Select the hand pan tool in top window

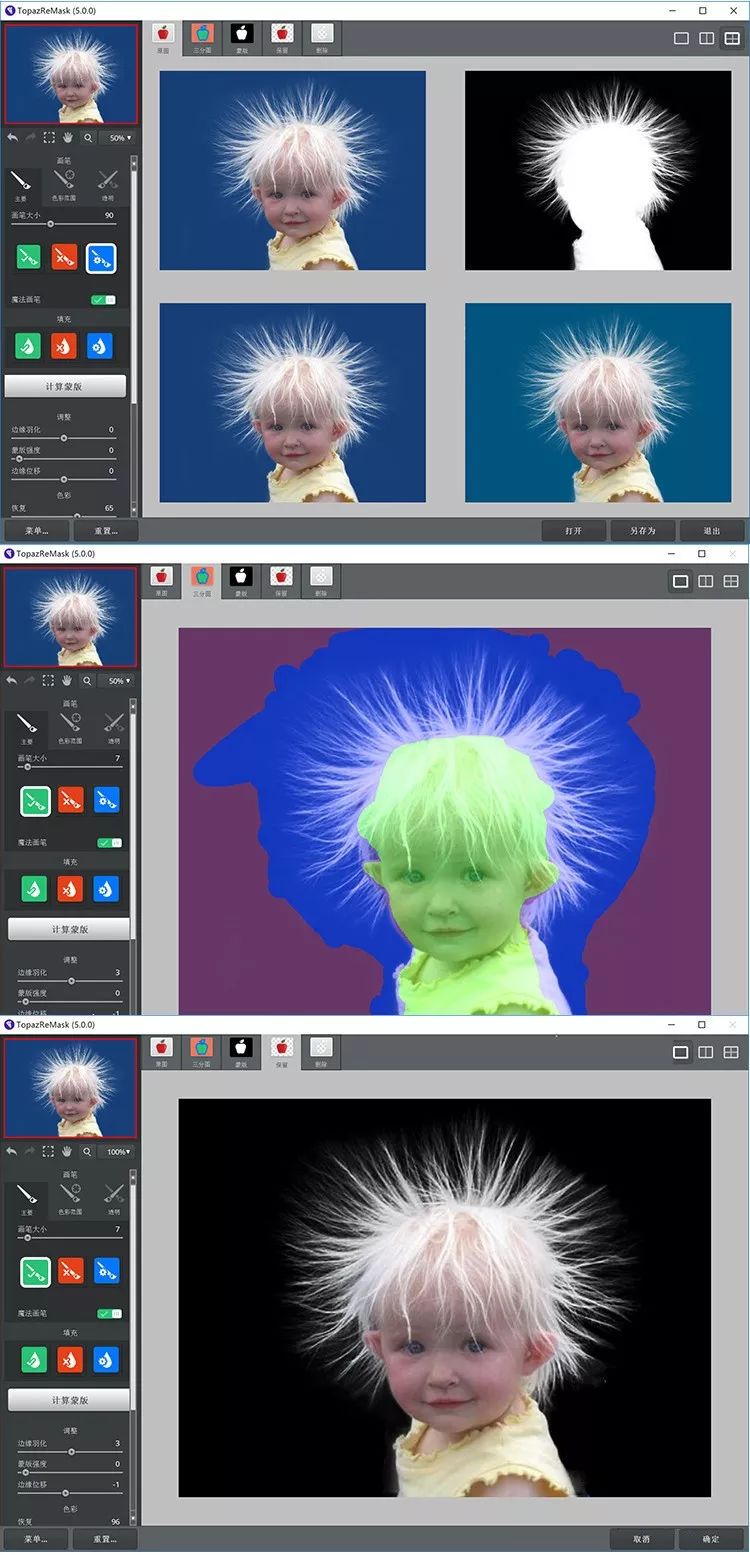68,137
